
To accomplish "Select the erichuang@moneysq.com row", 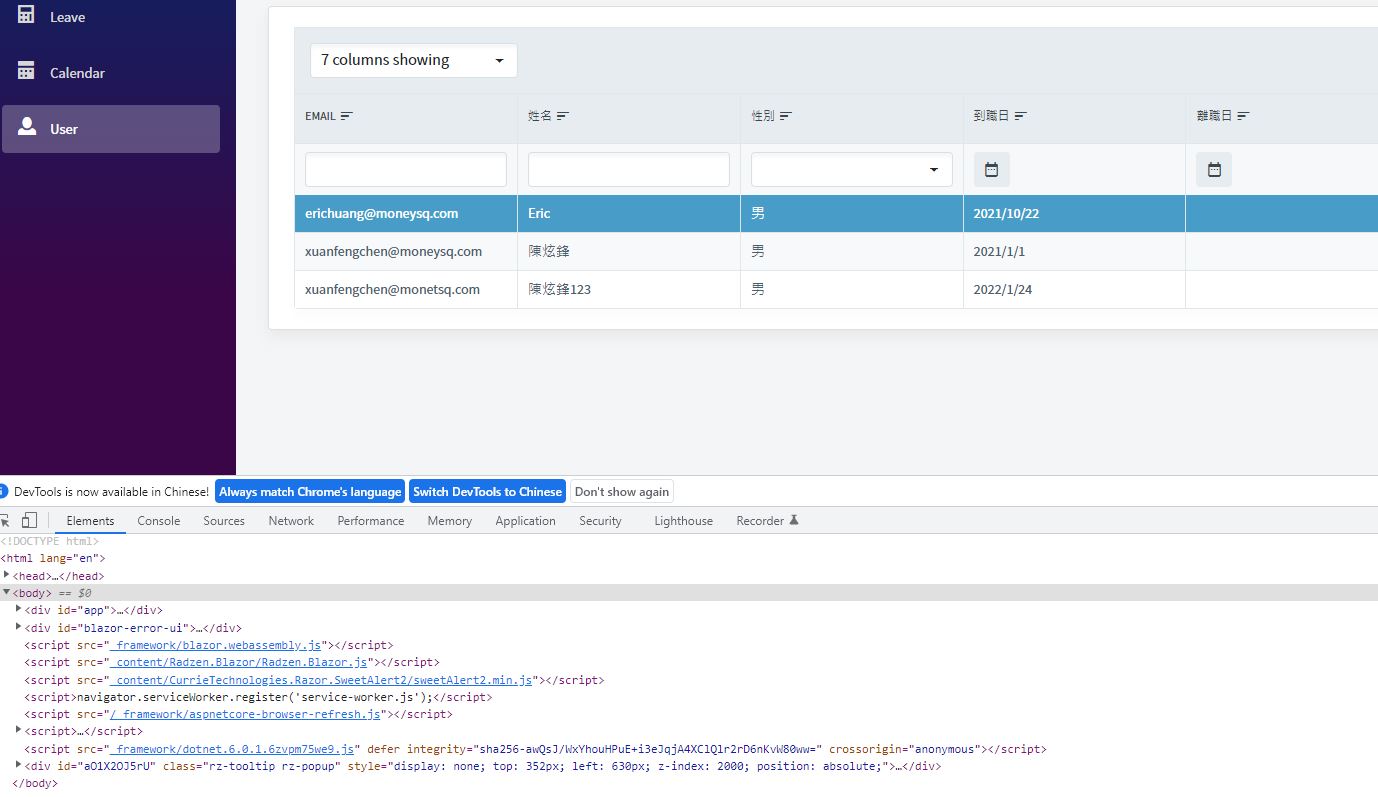I will click(x=836, y=214).
